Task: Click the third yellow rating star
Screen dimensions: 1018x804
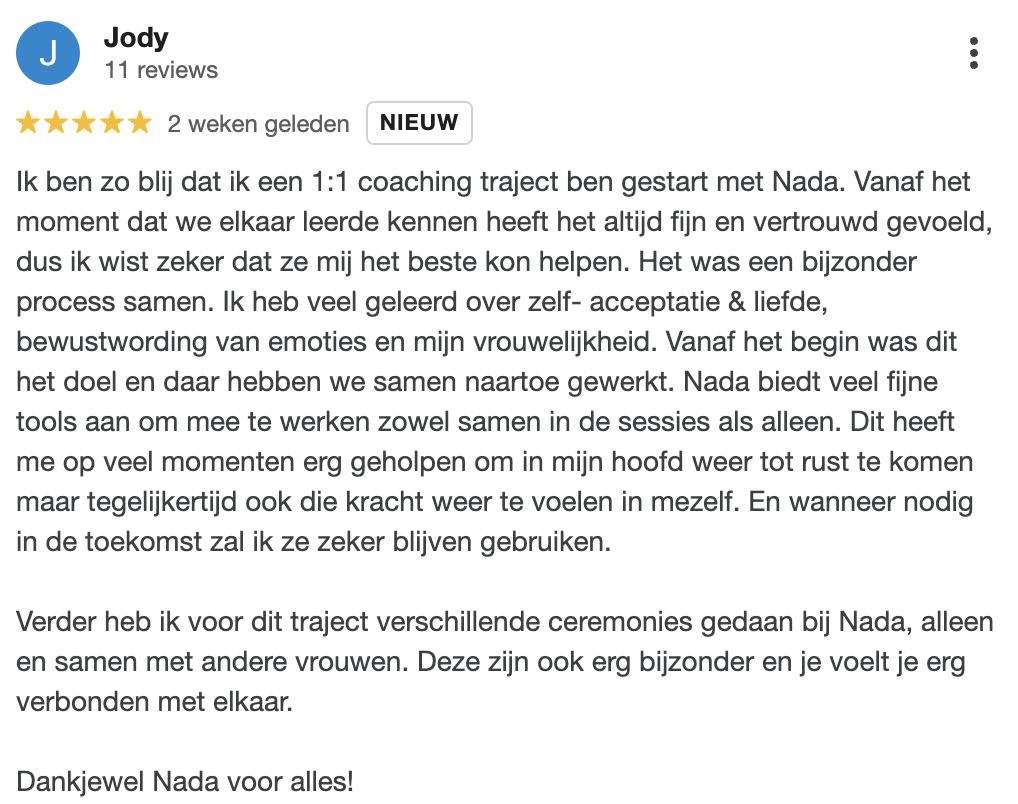Action: tap(84, 123)
